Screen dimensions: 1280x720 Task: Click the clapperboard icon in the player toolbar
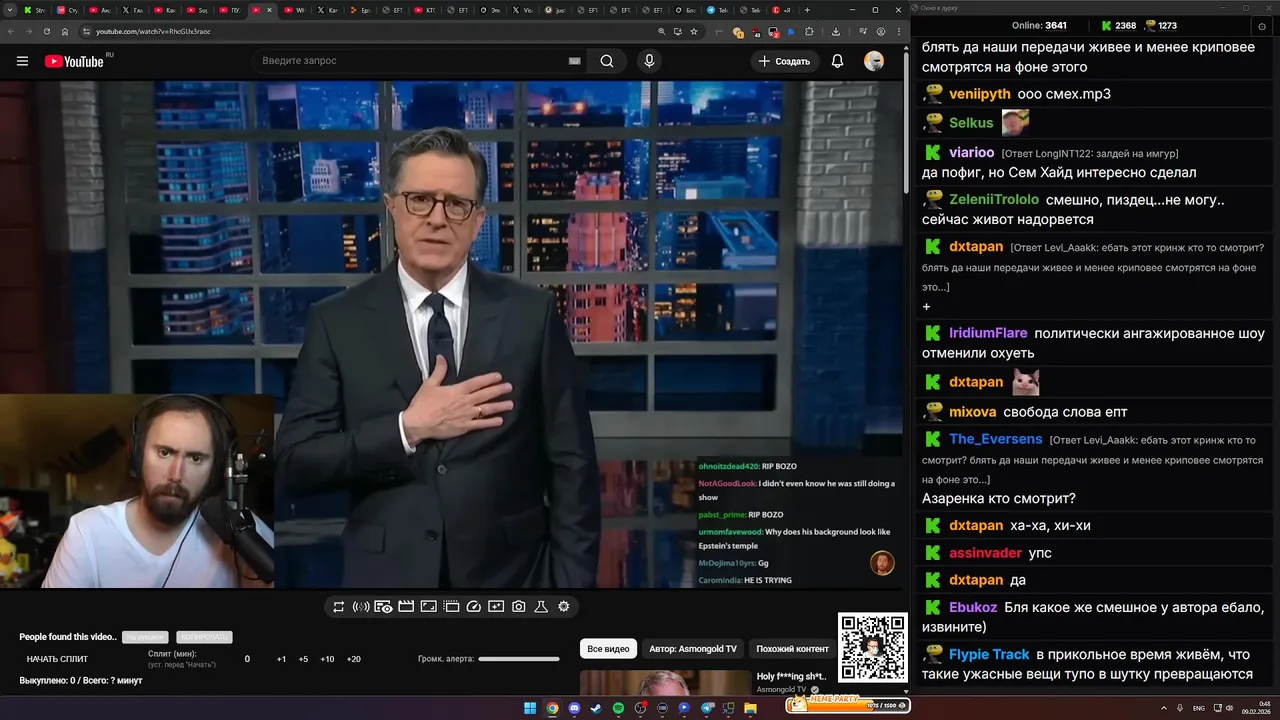click(x=406, y=606)
